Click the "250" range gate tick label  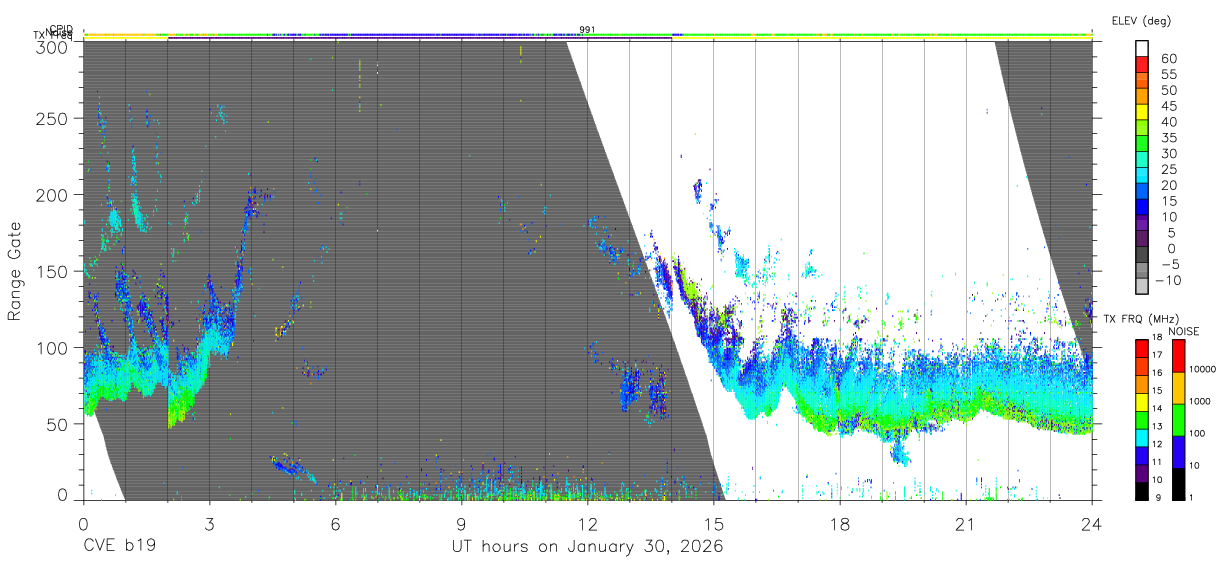click(53, 118)
